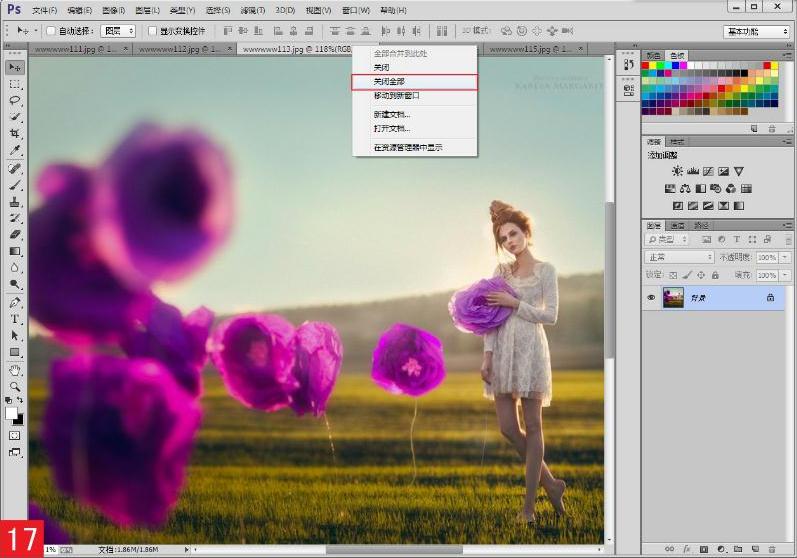Select the Brush tool

[x=15, y=185]
